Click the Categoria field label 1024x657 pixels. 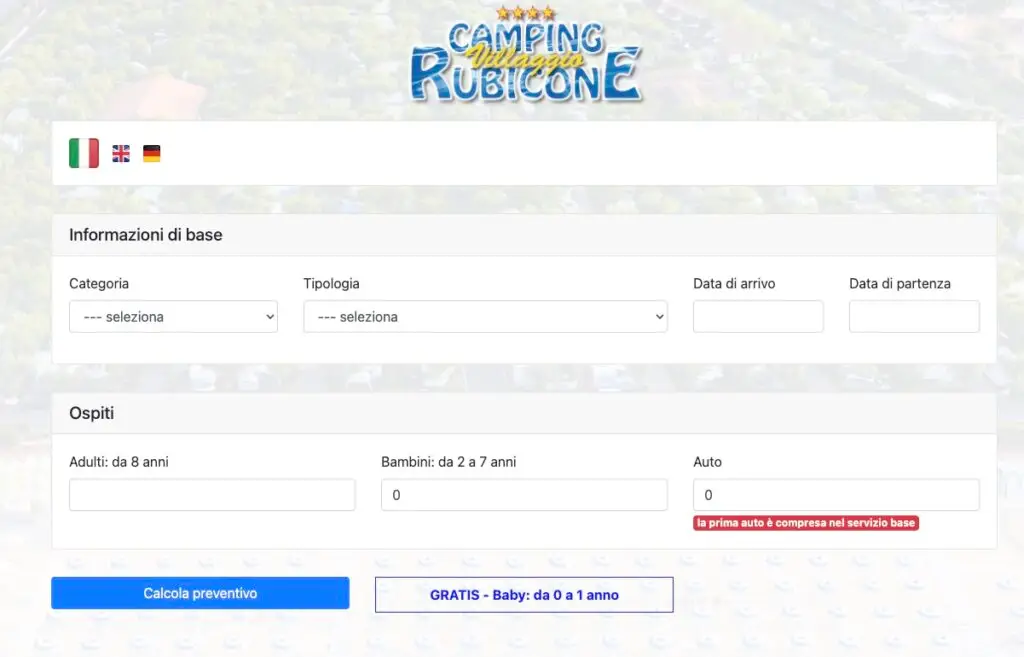(x=99, y=284)
